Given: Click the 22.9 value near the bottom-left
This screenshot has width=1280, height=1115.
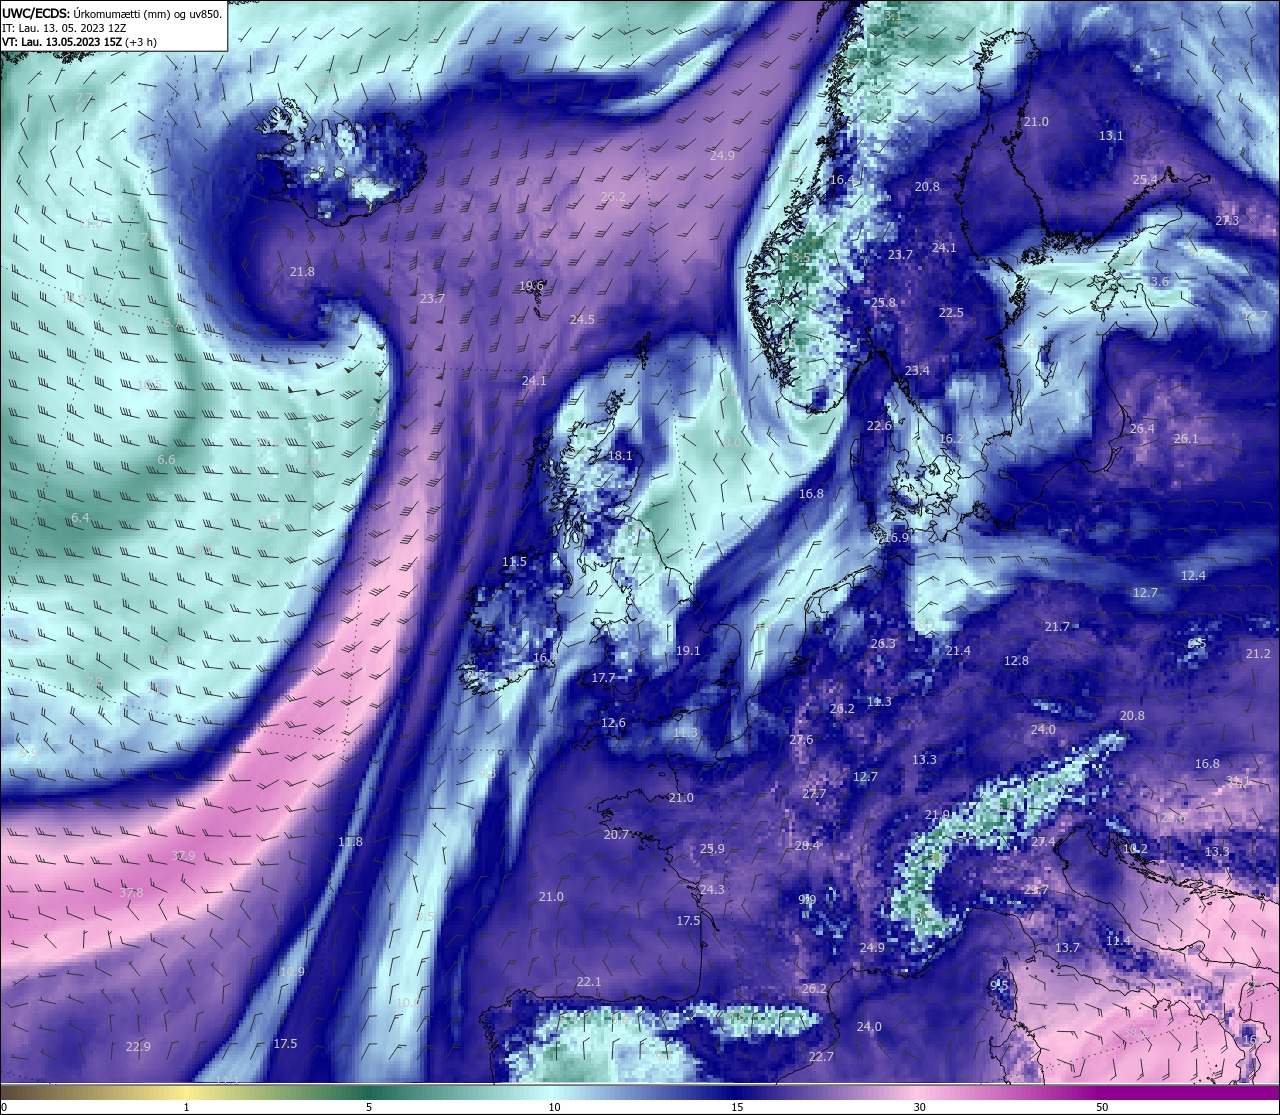Looking at the screenshot, I should [x=138, y=1047].
